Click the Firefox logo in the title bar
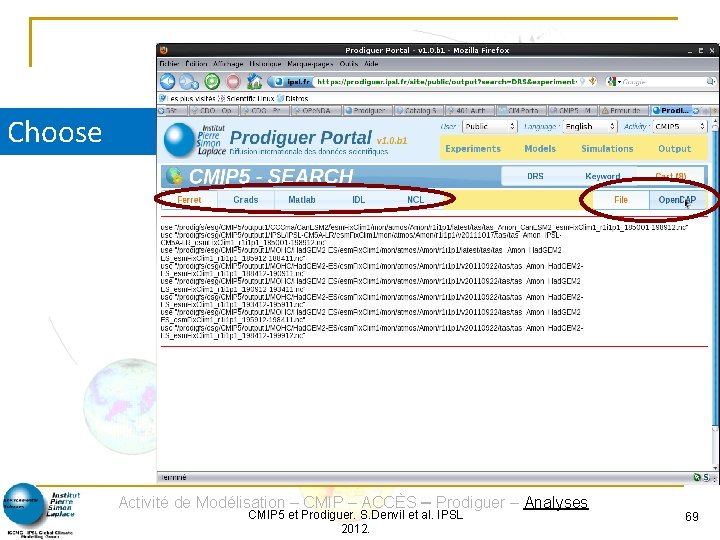This screenshot has height=540, width=720. (164, 50)
